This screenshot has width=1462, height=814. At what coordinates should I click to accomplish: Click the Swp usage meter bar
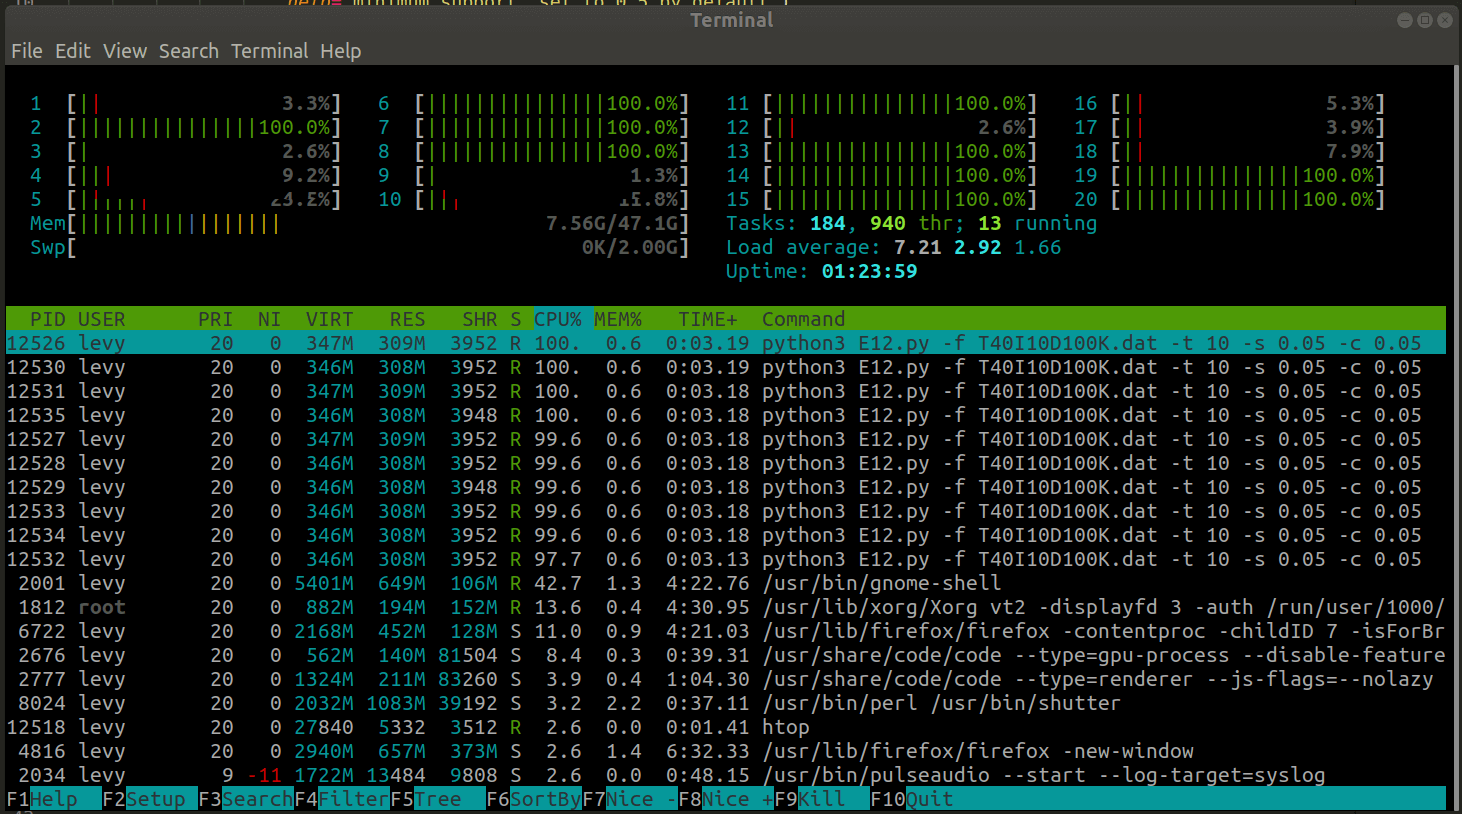(360, 247)
